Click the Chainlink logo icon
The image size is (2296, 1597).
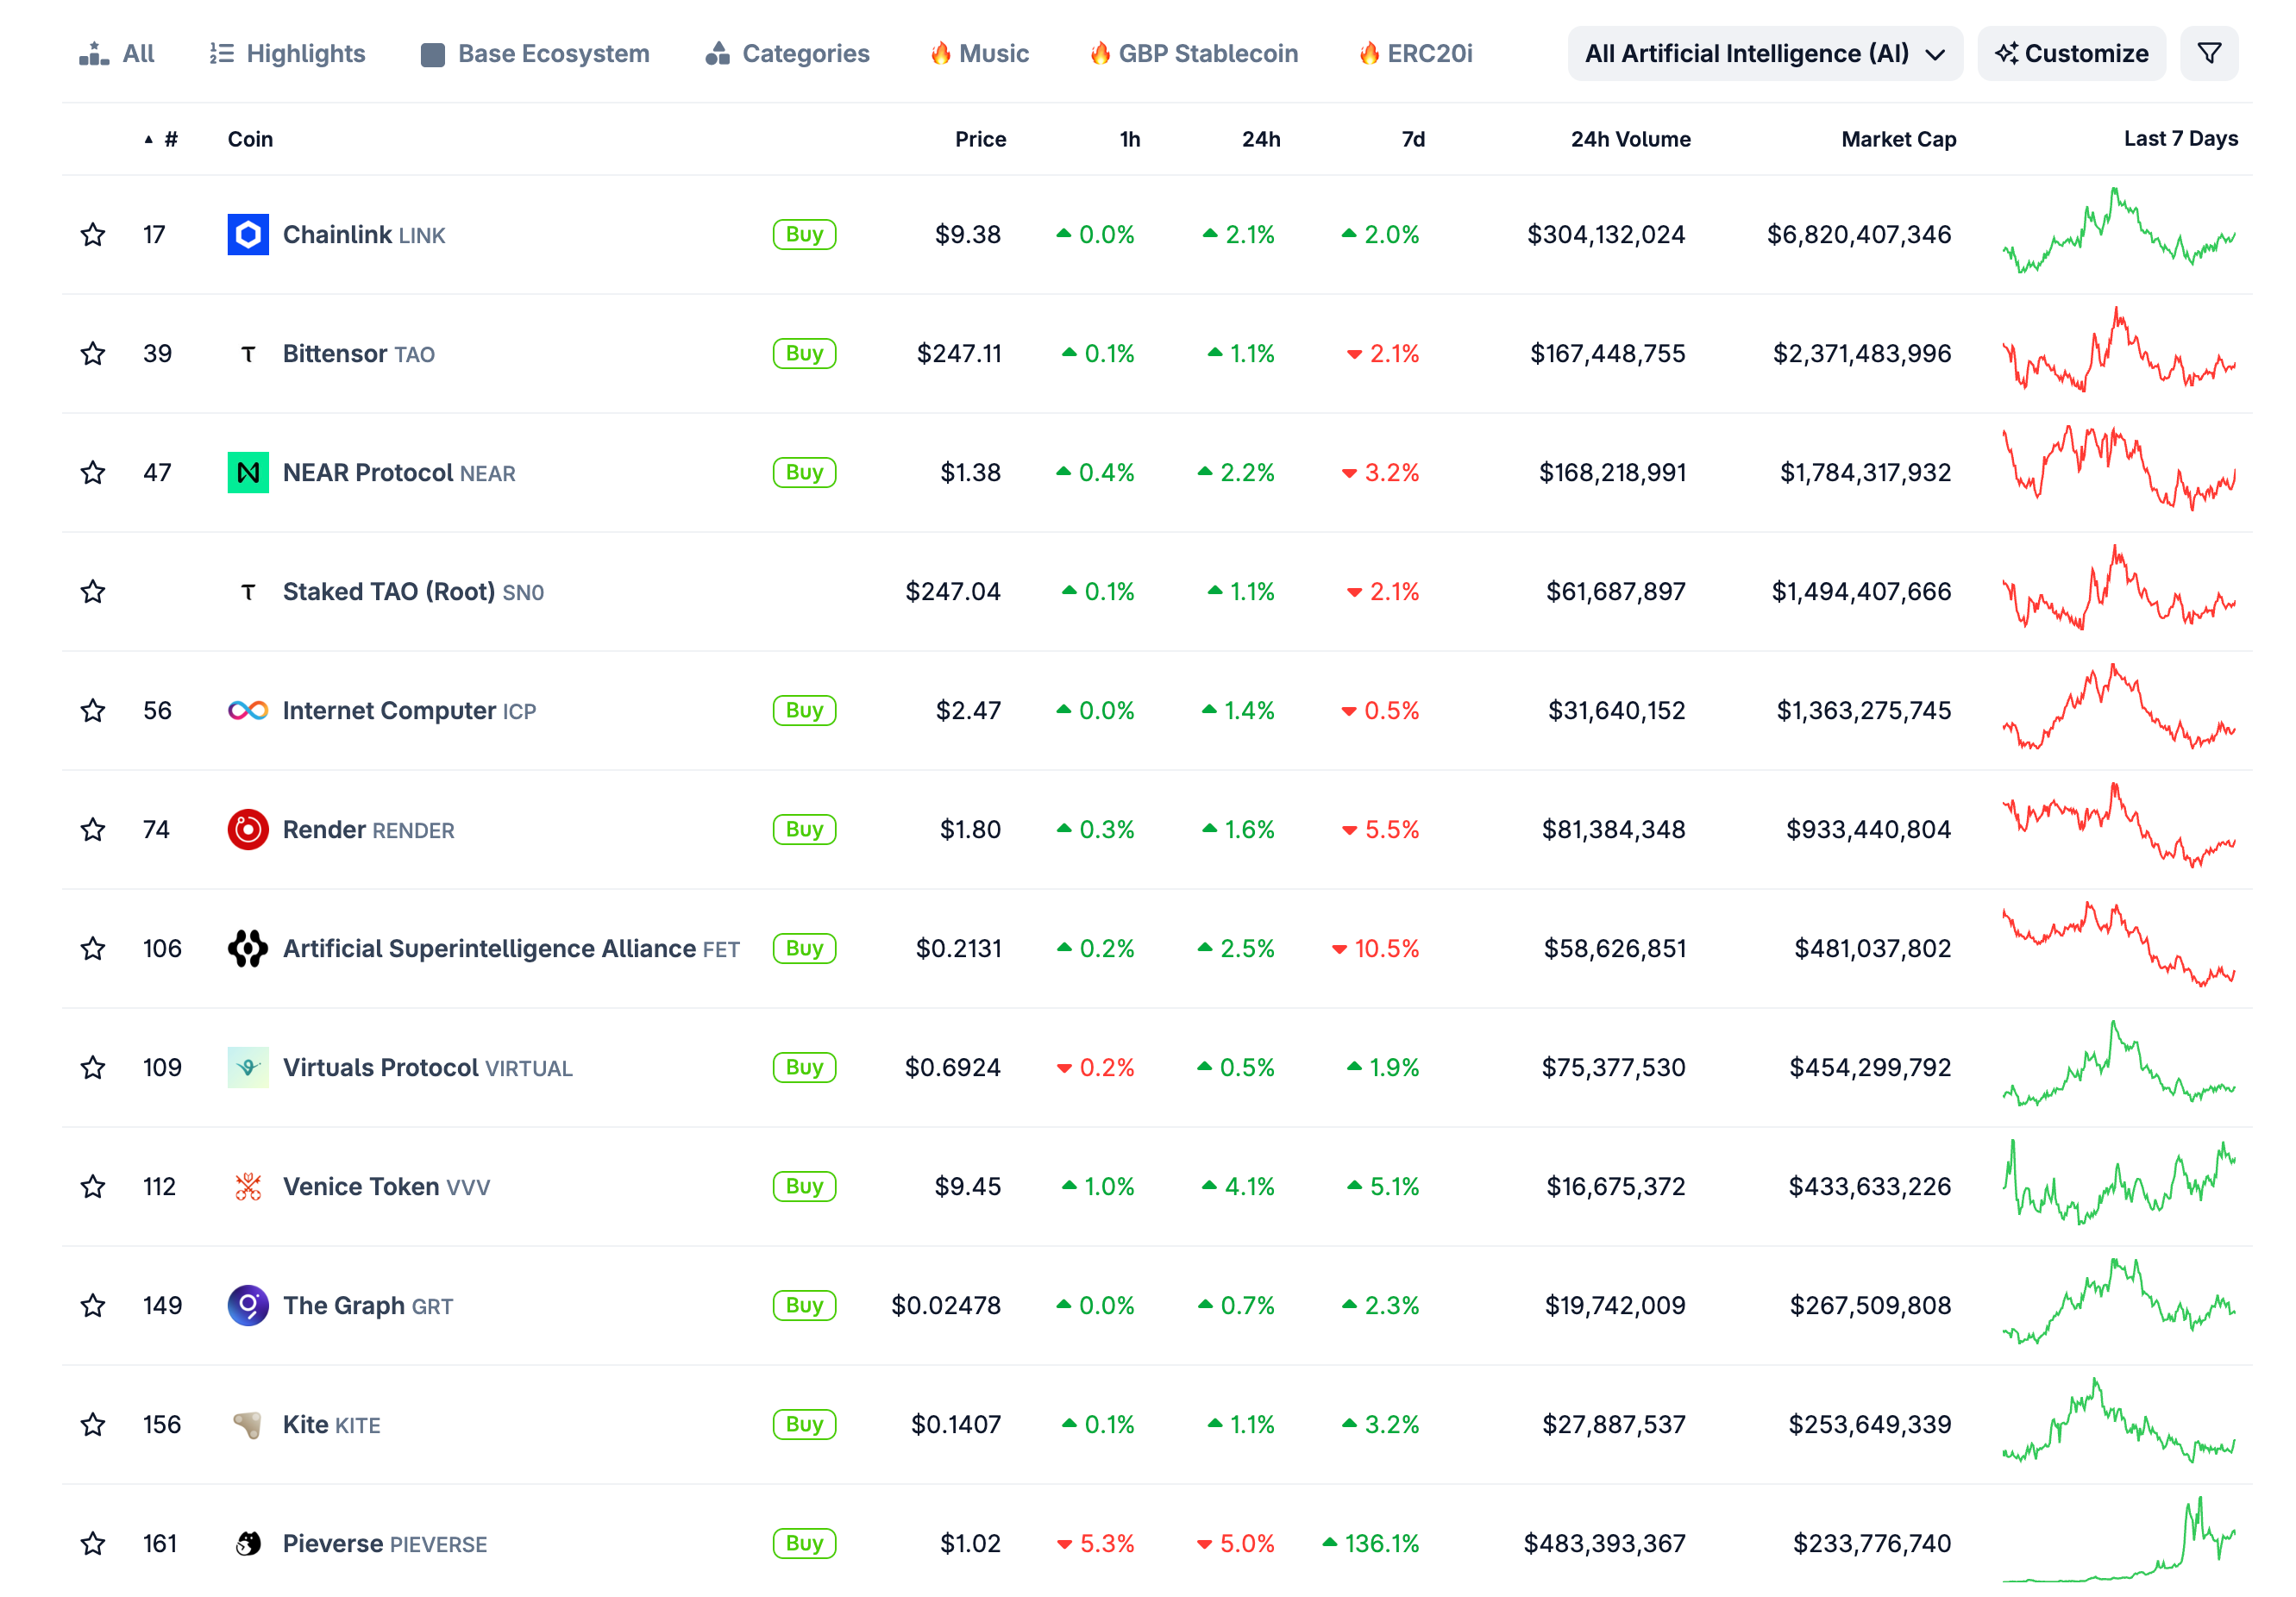248,235
